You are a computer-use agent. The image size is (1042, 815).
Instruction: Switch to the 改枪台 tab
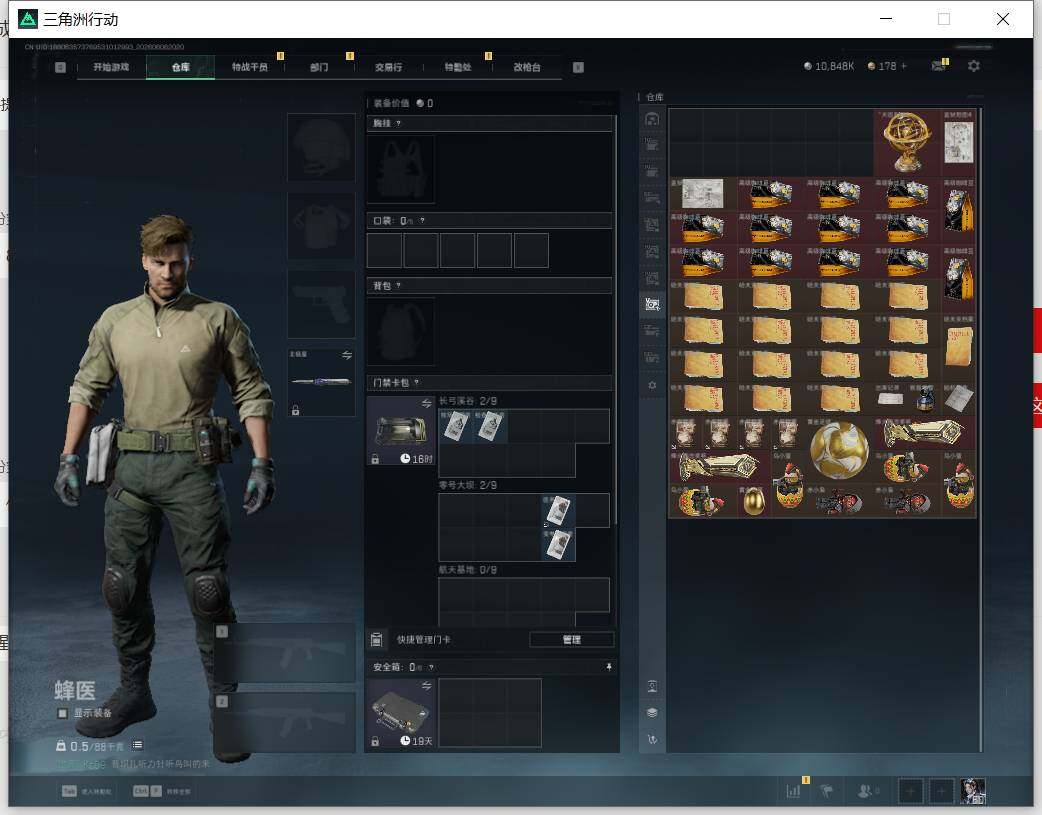(526, 67)
